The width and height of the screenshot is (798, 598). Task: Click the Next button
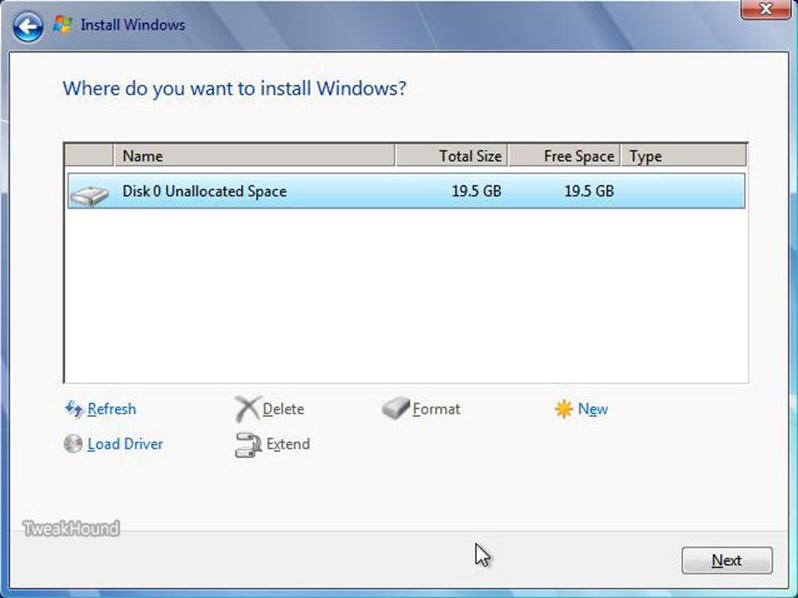[727, 560]
